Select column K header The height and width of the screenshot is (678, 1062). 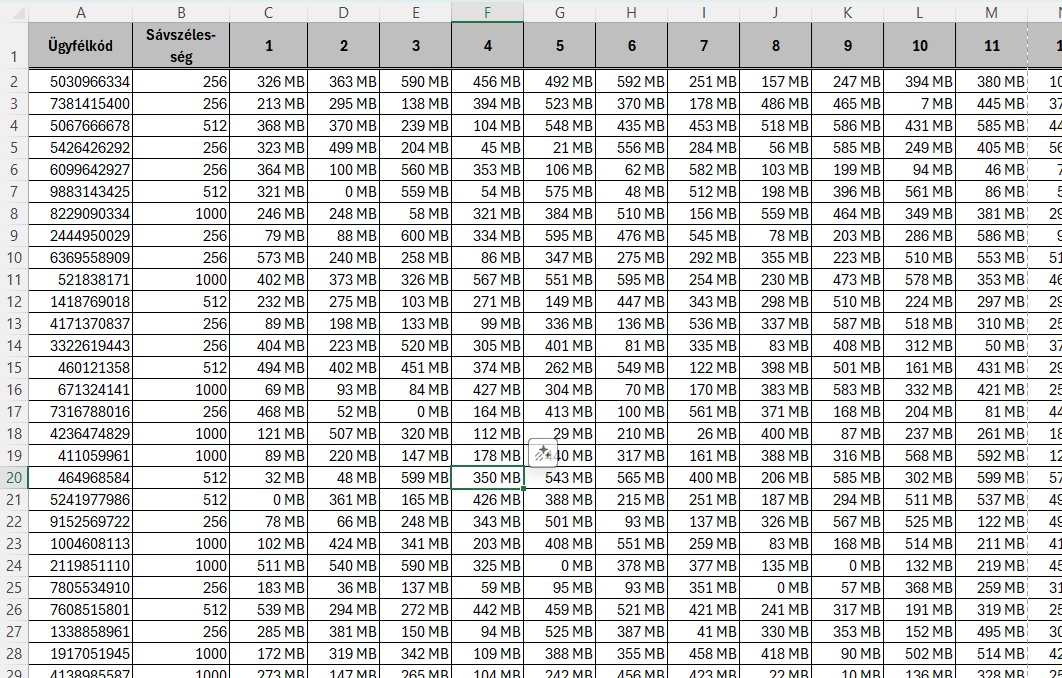848,12
